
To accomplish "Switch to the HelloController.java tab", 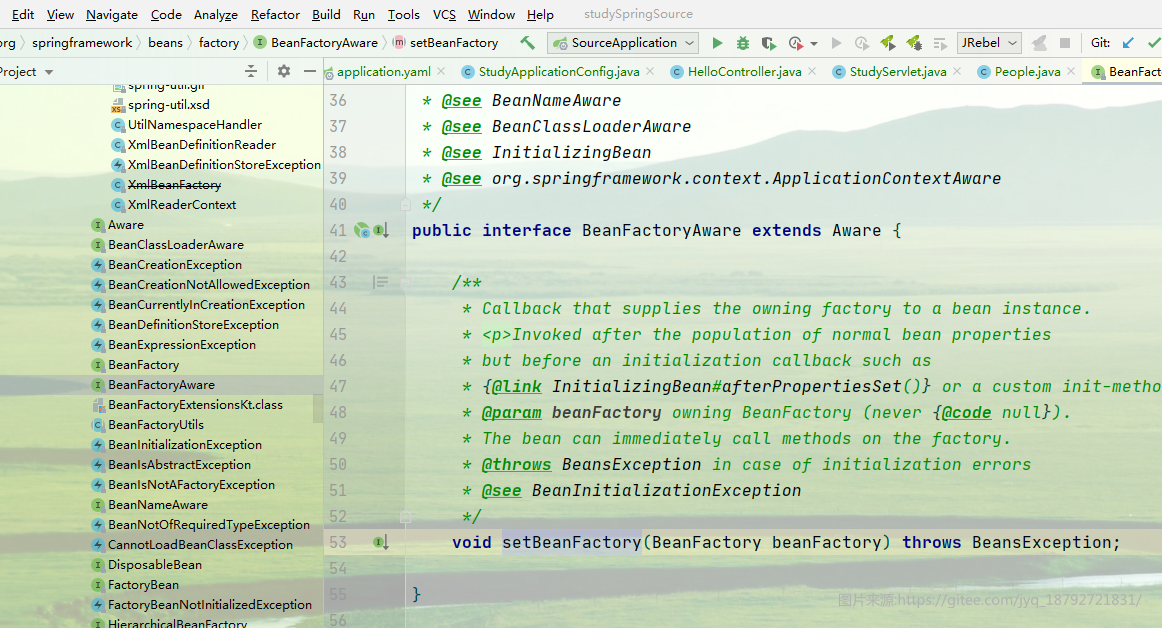I will point(743,71).
